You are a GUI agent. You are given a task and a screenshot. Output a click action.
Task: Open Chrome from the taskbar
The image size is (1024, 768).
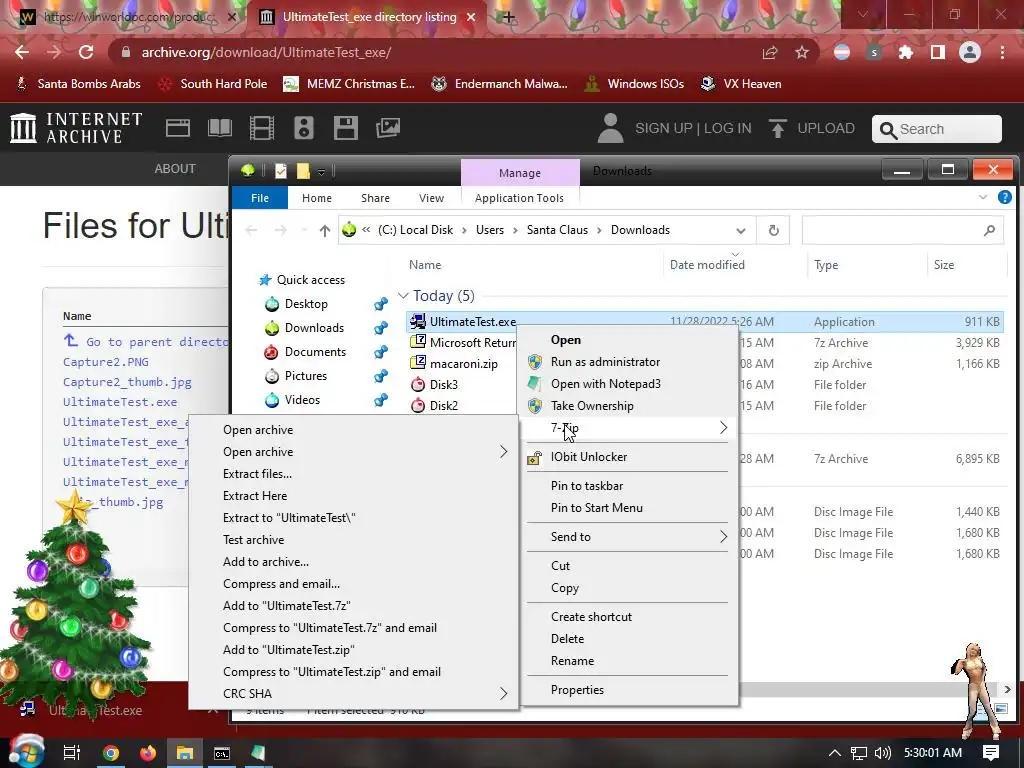(111, 753)
